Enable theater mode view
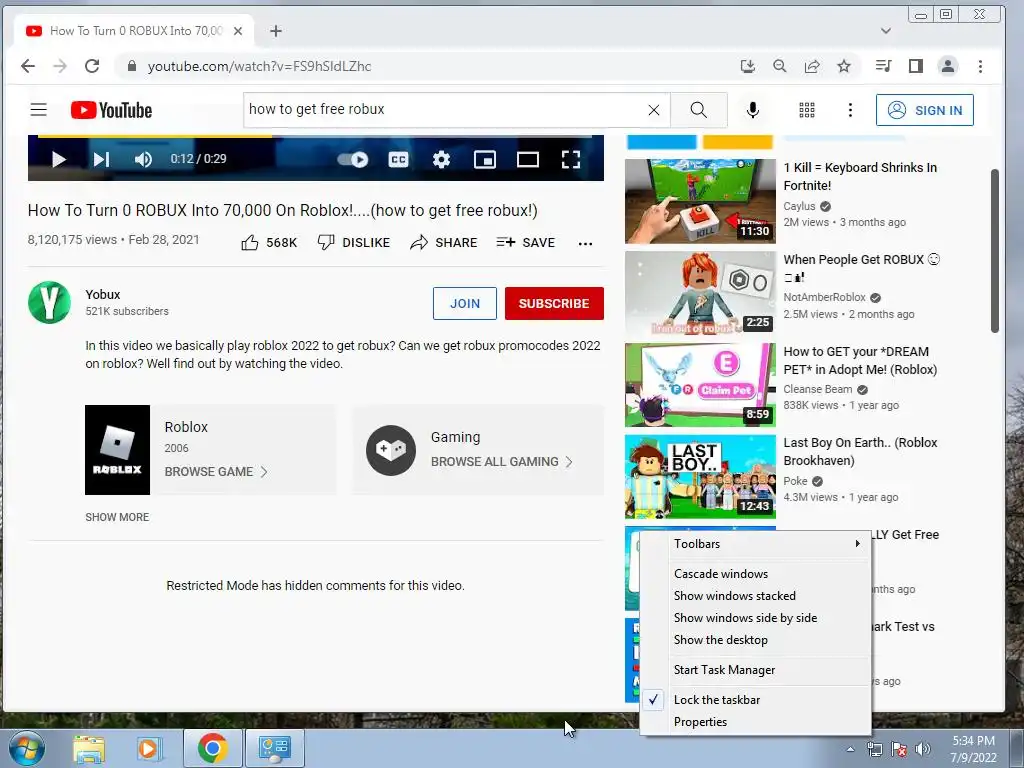Viewport: 1024px width, 768px height. pyautogui.click(x=528, y=159)
